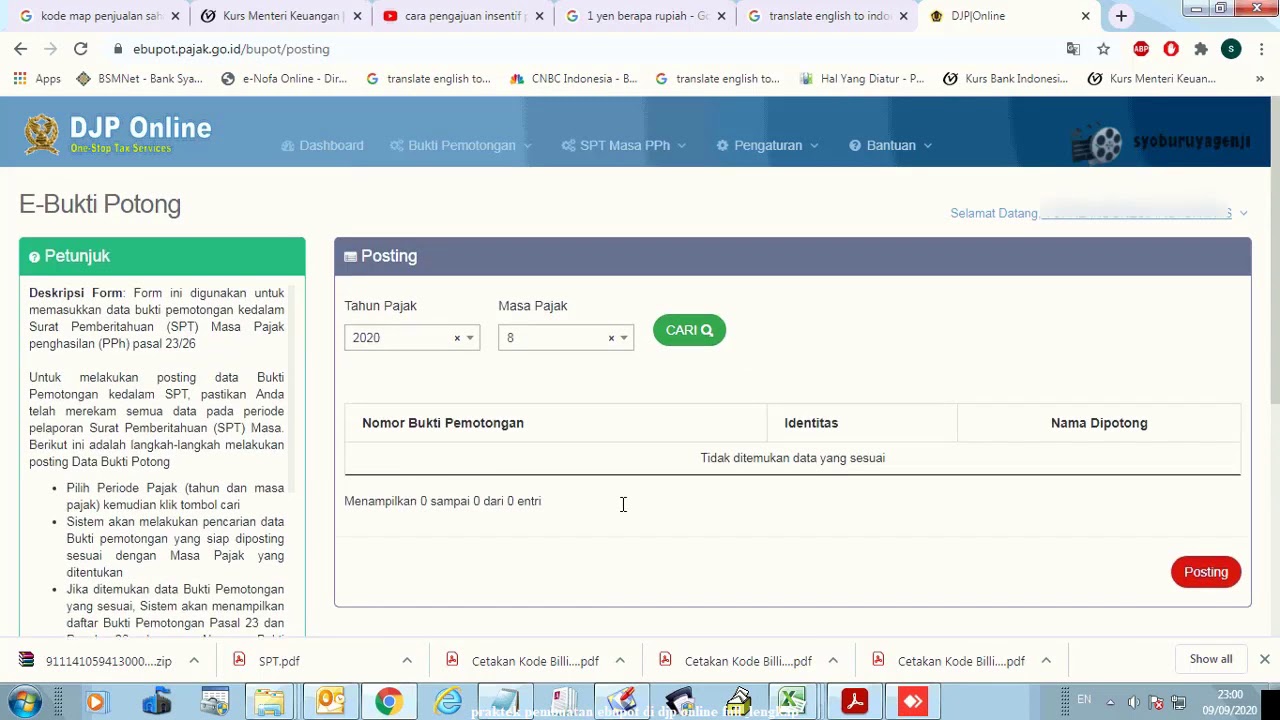Open the Bantuan menu
Viewport: 1280px width, 720px height.
(890, 145)
